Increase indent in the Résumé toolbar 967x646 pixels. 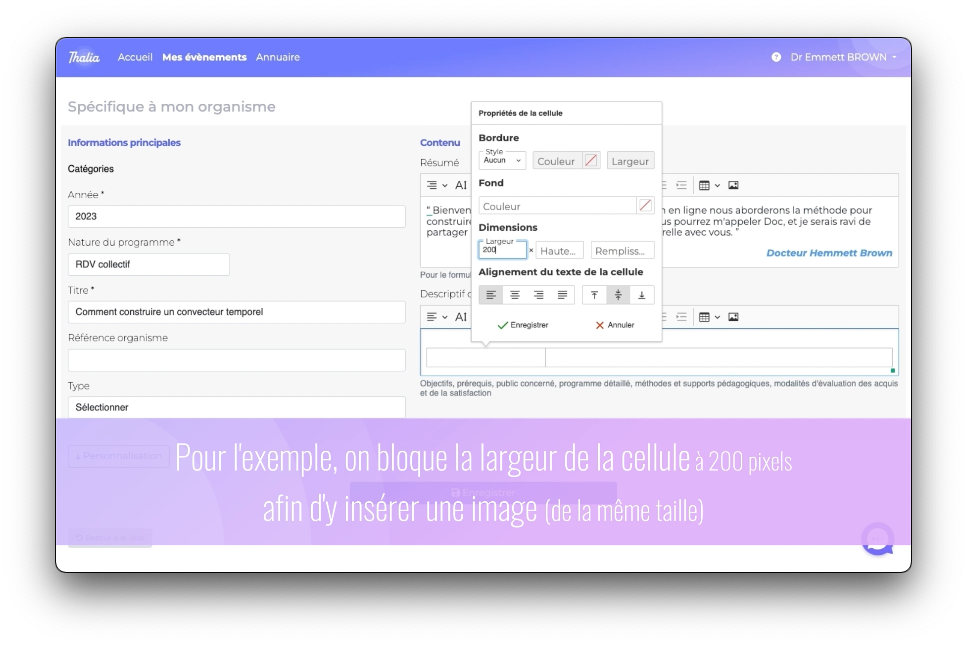[681, 185]
